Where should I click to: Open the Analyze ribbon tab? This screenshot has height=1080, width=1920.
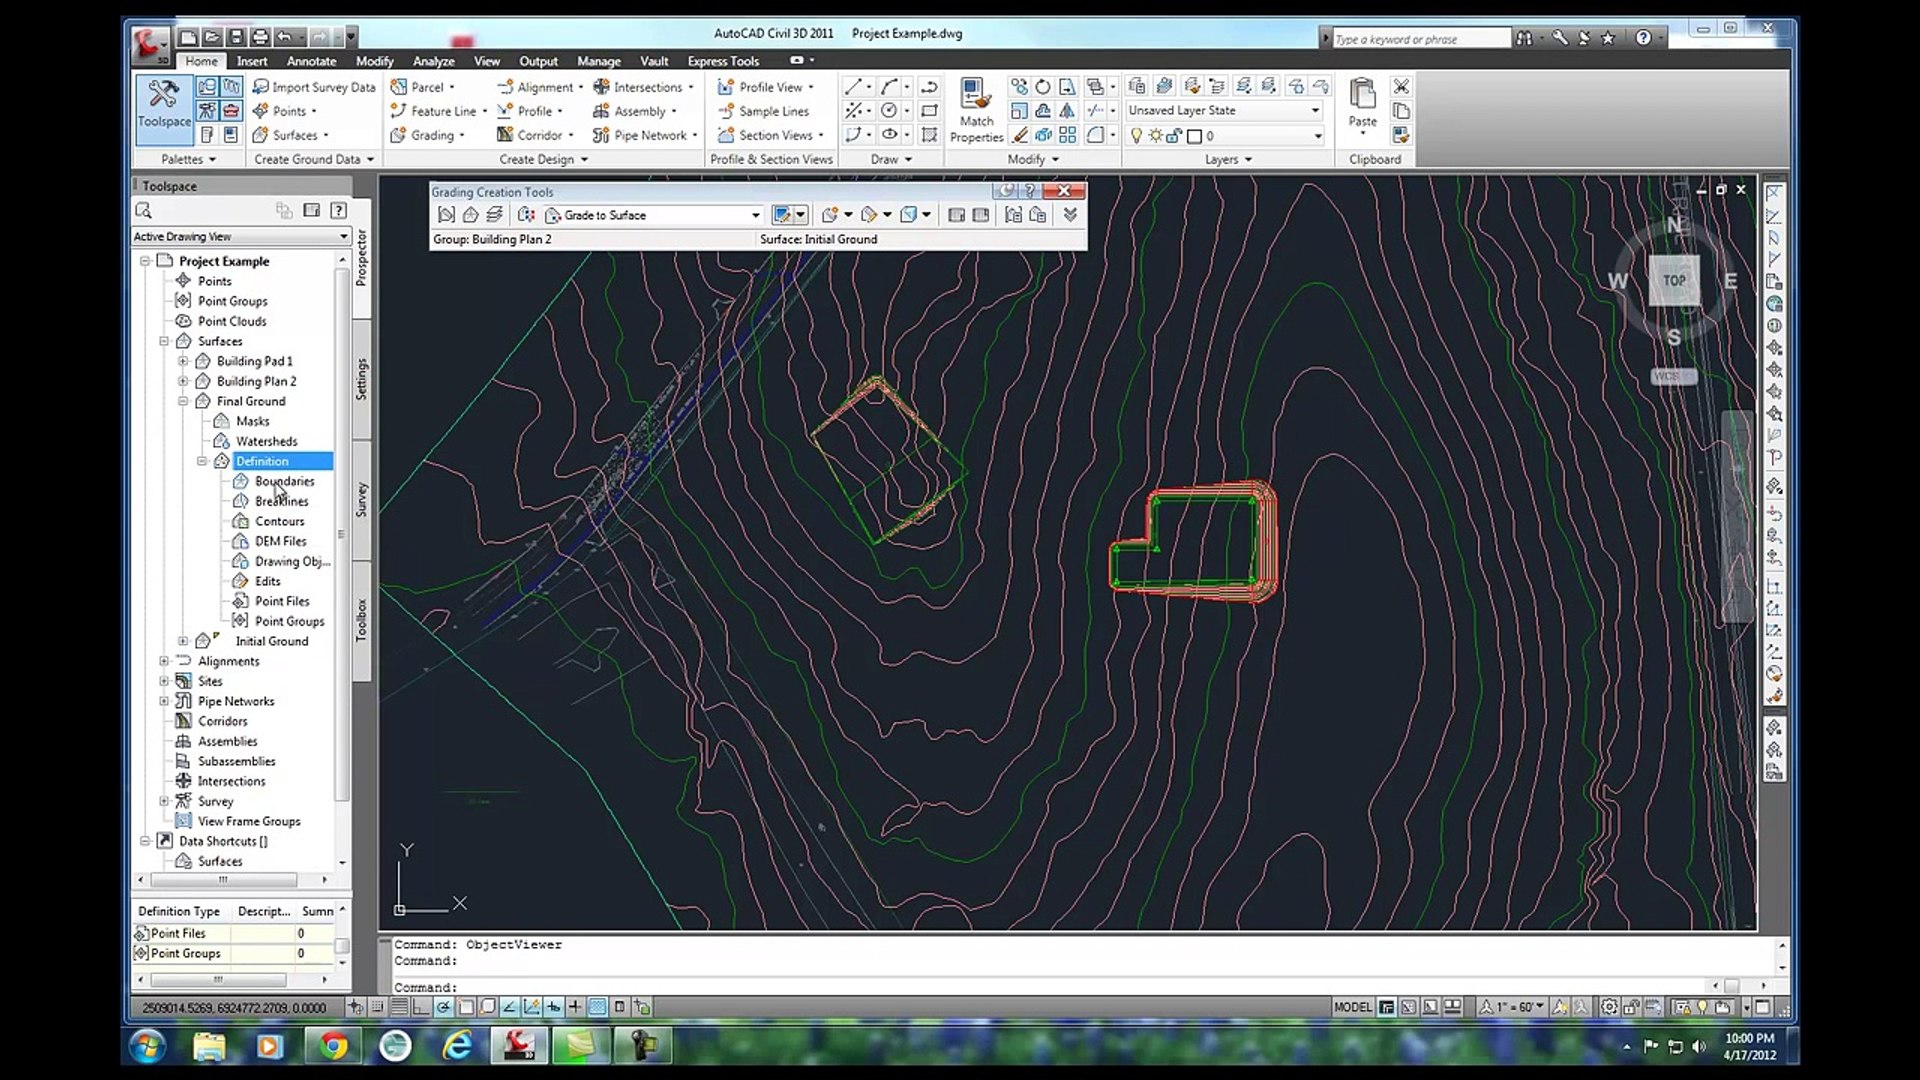pyautogui.click(x=433, y=61)
